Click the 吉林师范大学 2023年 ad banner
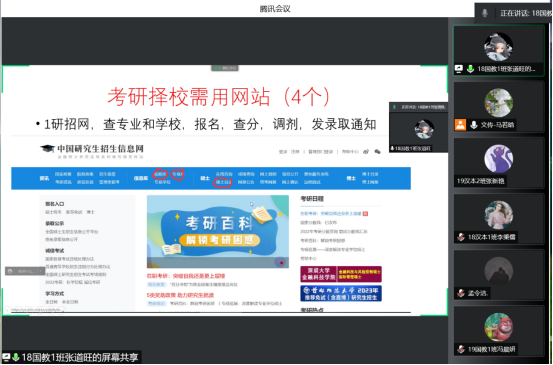This screenshot has height=365, width=553. pos(341,293)
